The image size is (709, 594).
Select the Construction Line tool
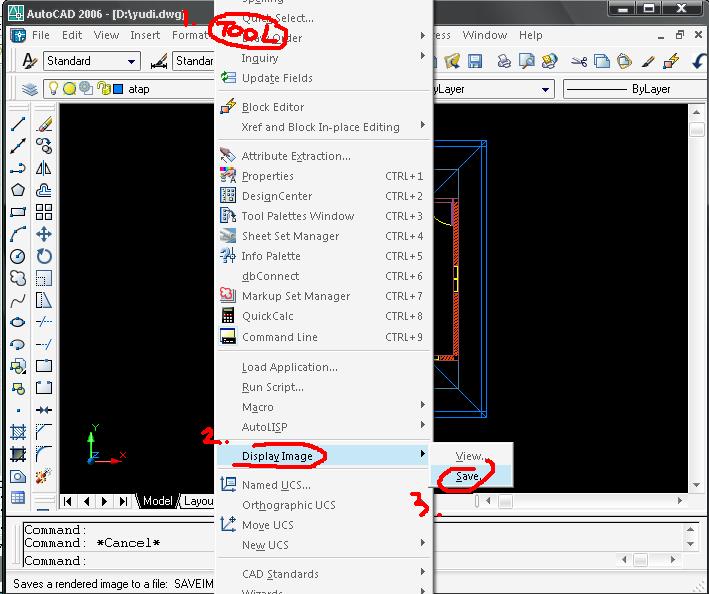[18, 146]
